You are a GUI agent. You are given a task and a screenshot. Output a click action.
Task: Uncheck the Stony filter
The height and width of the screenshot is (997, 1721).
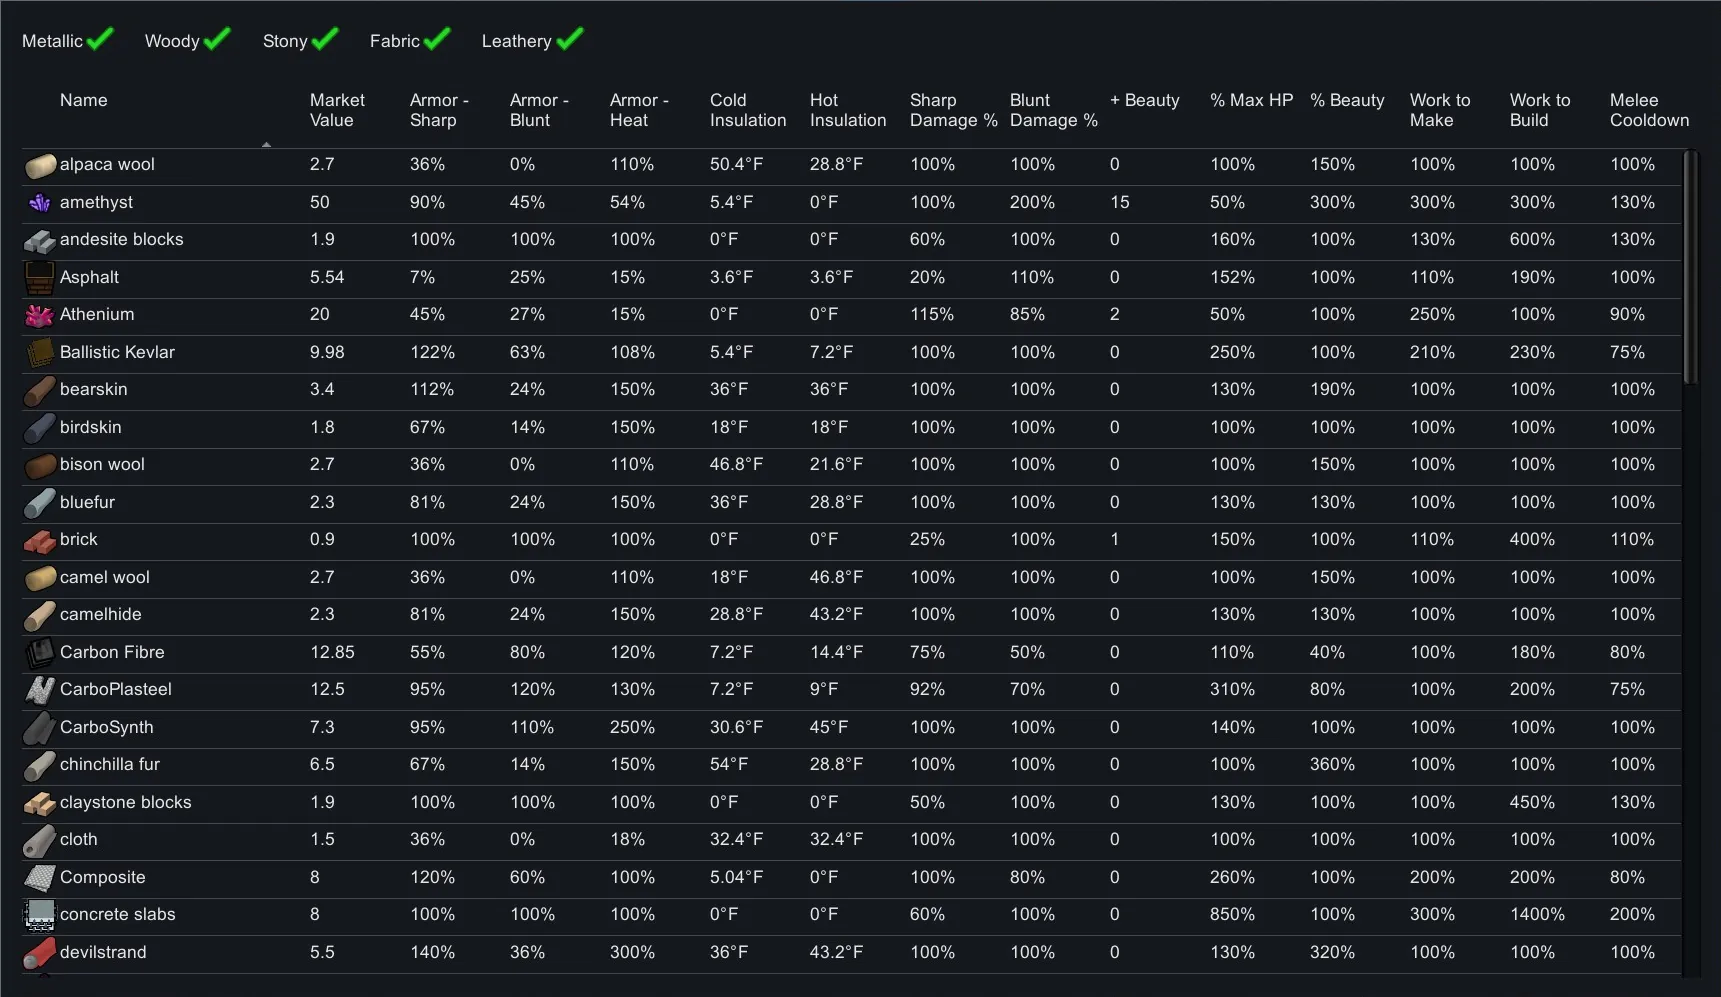pyautogui.click(x=324, y=40)
